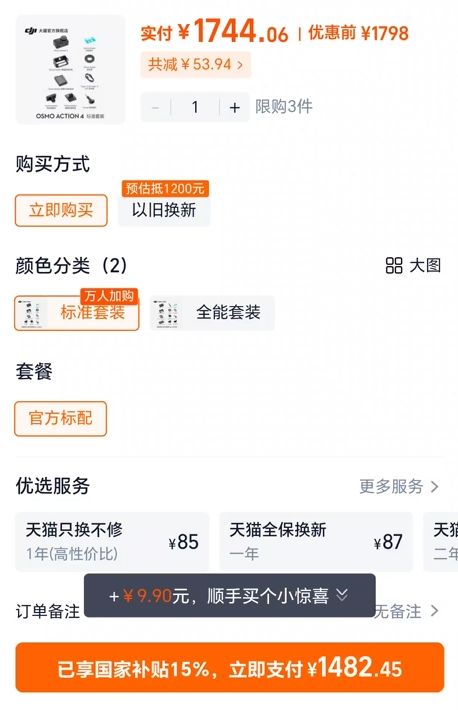This screenshot has height=710, width=458.
Task: Pay now with 立即支付 ¥1482.45 button
Action: click(230, 667)
